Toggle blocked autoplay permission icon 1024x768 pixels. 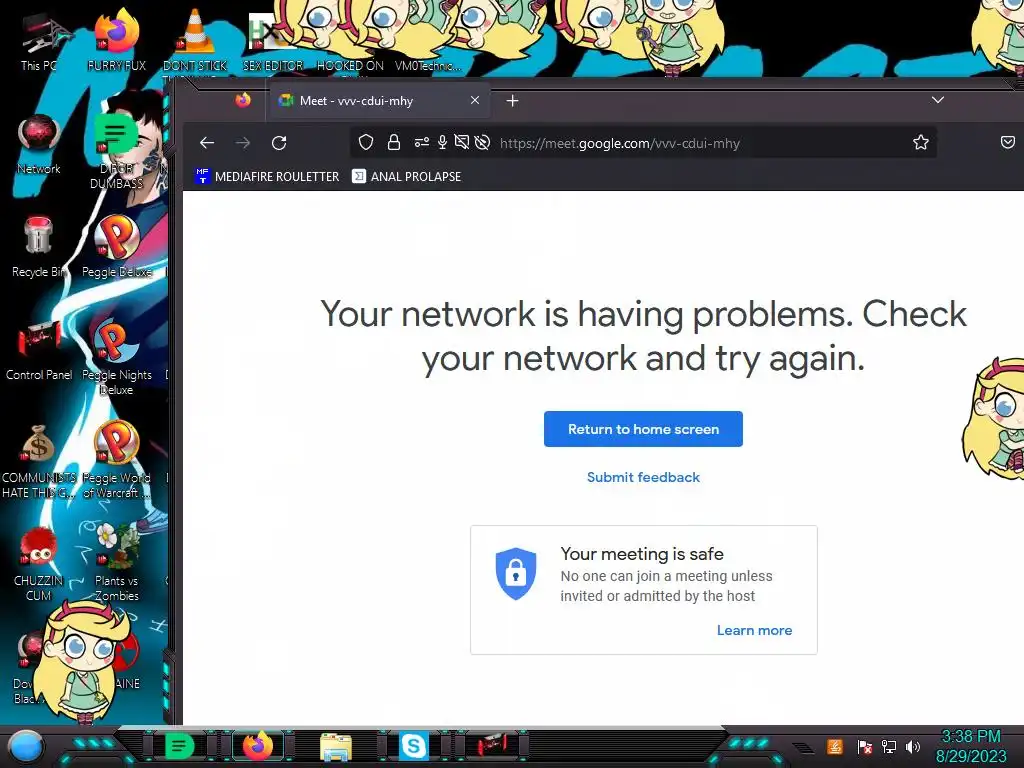click(x=483, y=142)
